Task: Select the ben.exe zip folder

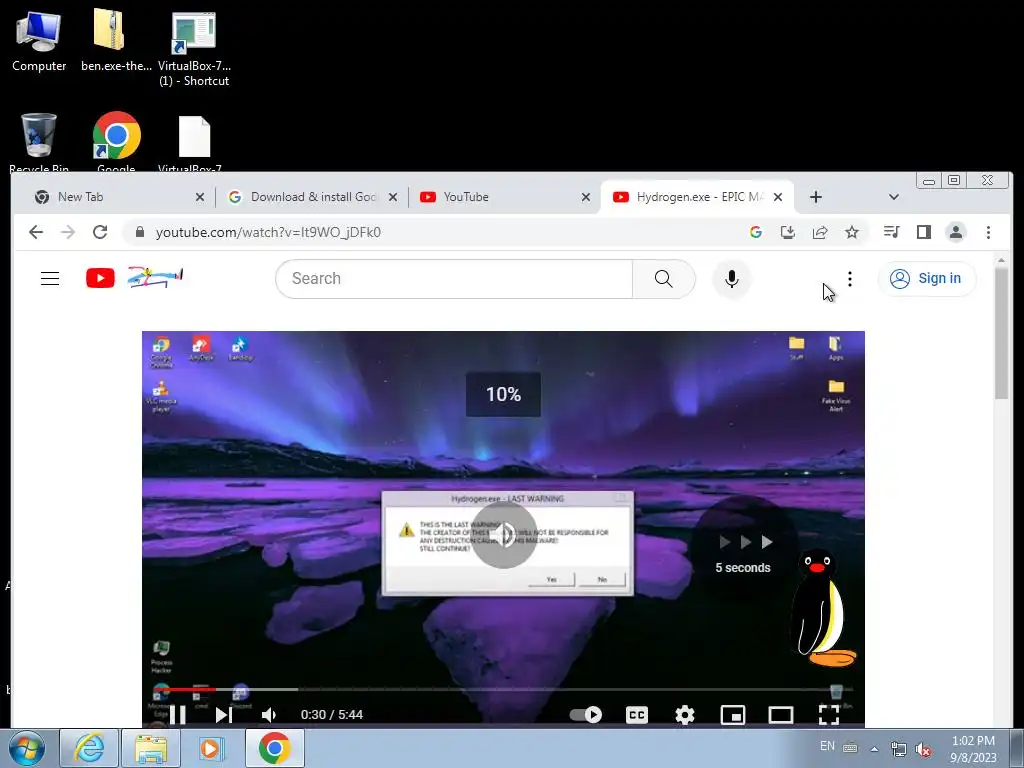Action: 116,40
